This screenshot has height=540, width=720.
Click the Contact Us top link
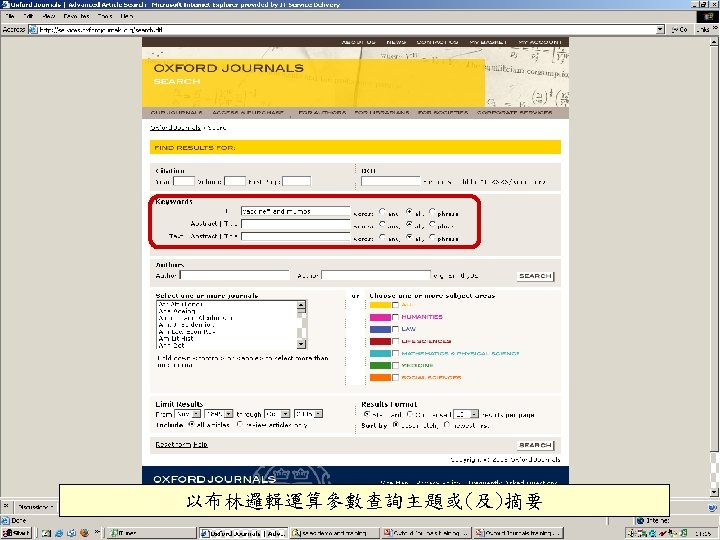(x=437, y=42)
